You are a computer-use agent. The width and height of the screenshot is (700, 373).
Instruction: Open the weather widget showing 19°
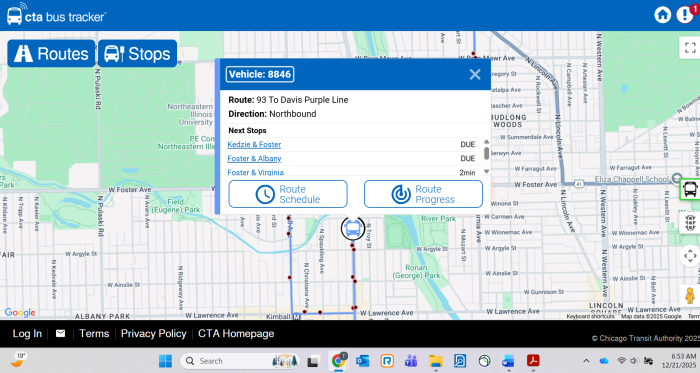coord(18,360)
